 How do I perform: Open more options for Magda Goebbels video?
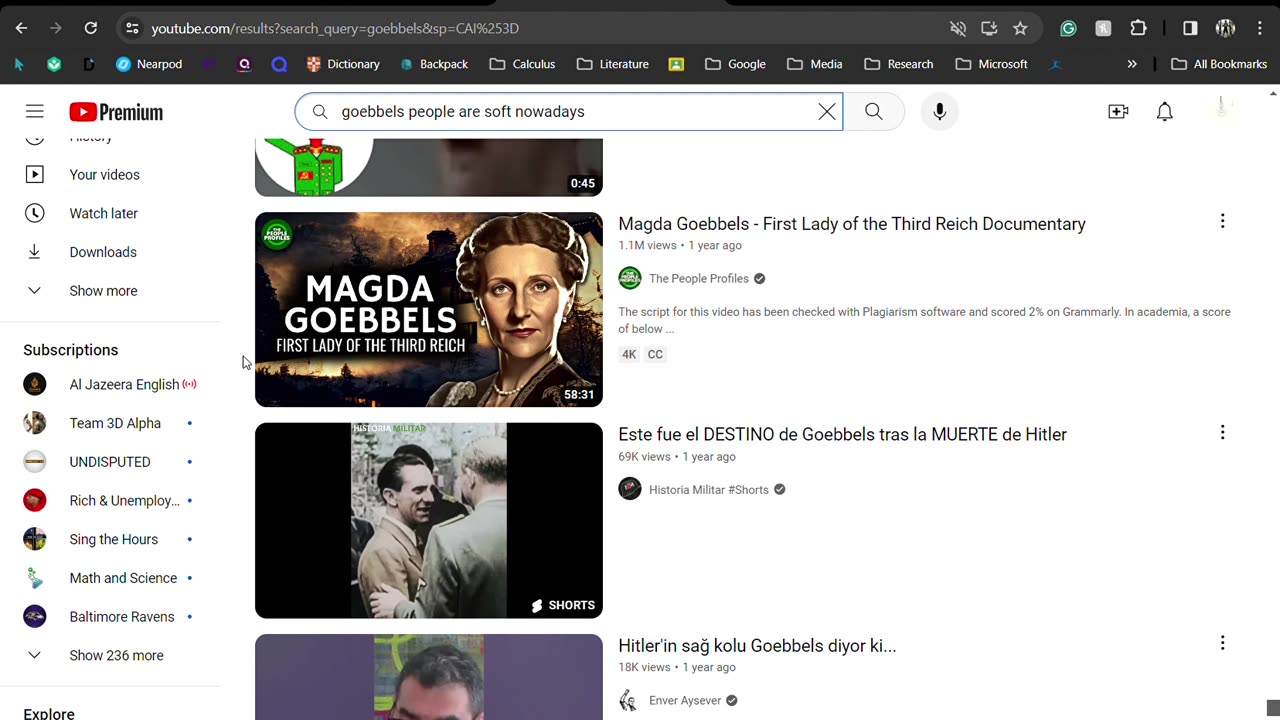click(1222, 222)
